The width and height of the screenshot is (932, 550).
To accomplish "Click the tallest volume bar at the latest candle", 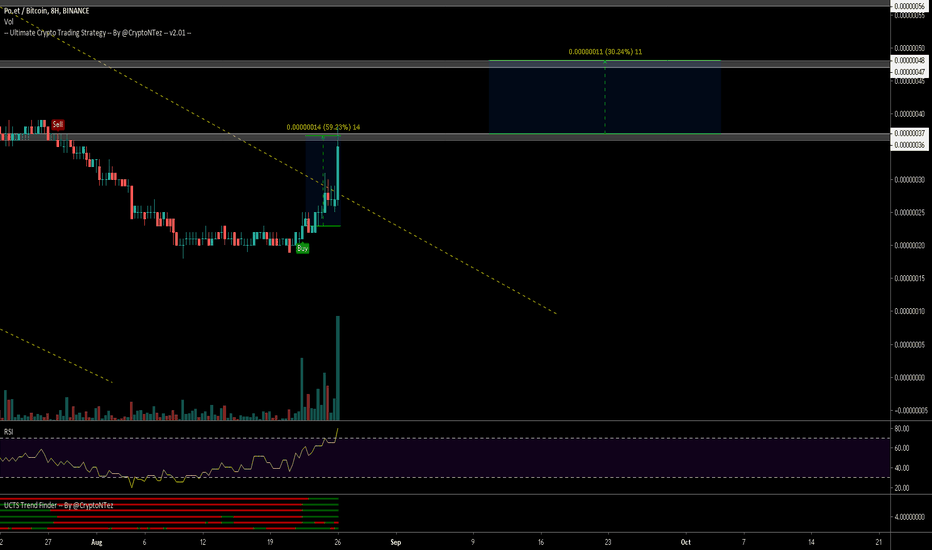I will click(338, 368).
